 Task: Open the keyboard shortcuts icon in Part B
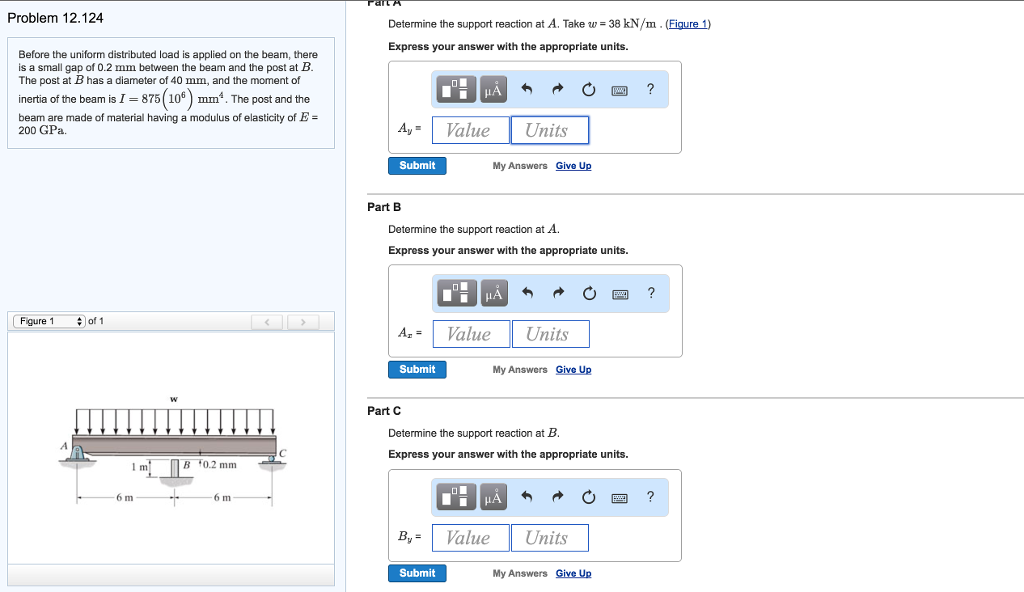click(x=620, y=293)
